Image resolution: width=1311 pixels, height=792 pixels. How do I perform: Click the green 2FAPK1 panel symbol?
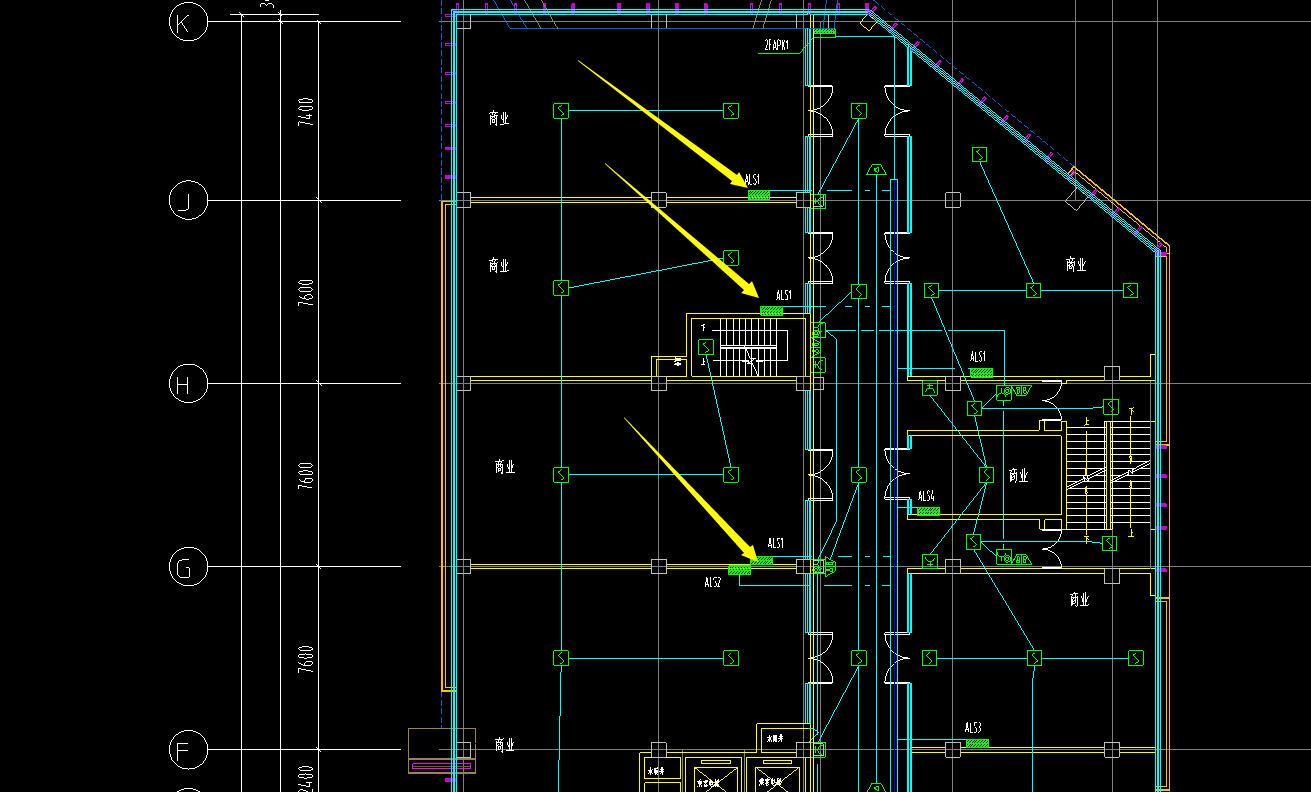(824, 32)
